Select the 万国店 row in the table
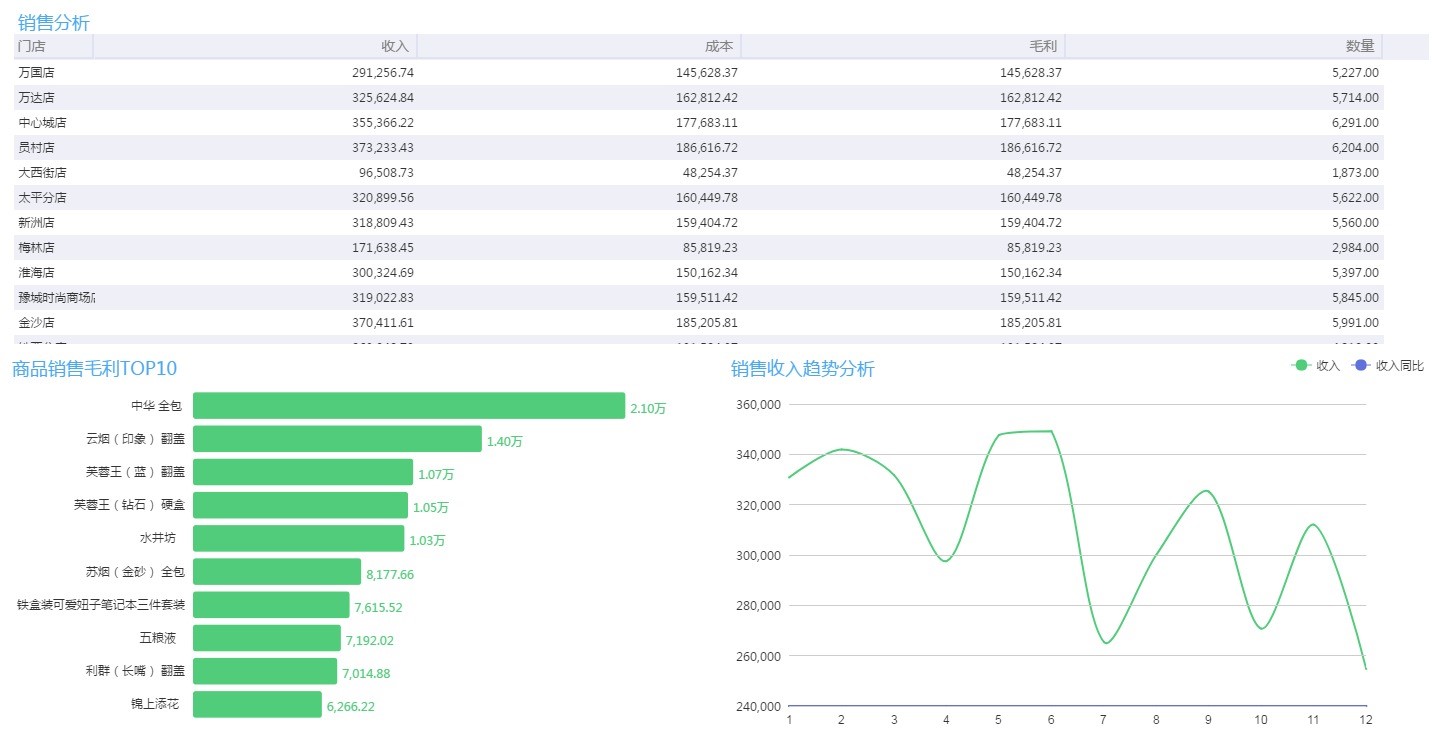 point(36,73)
